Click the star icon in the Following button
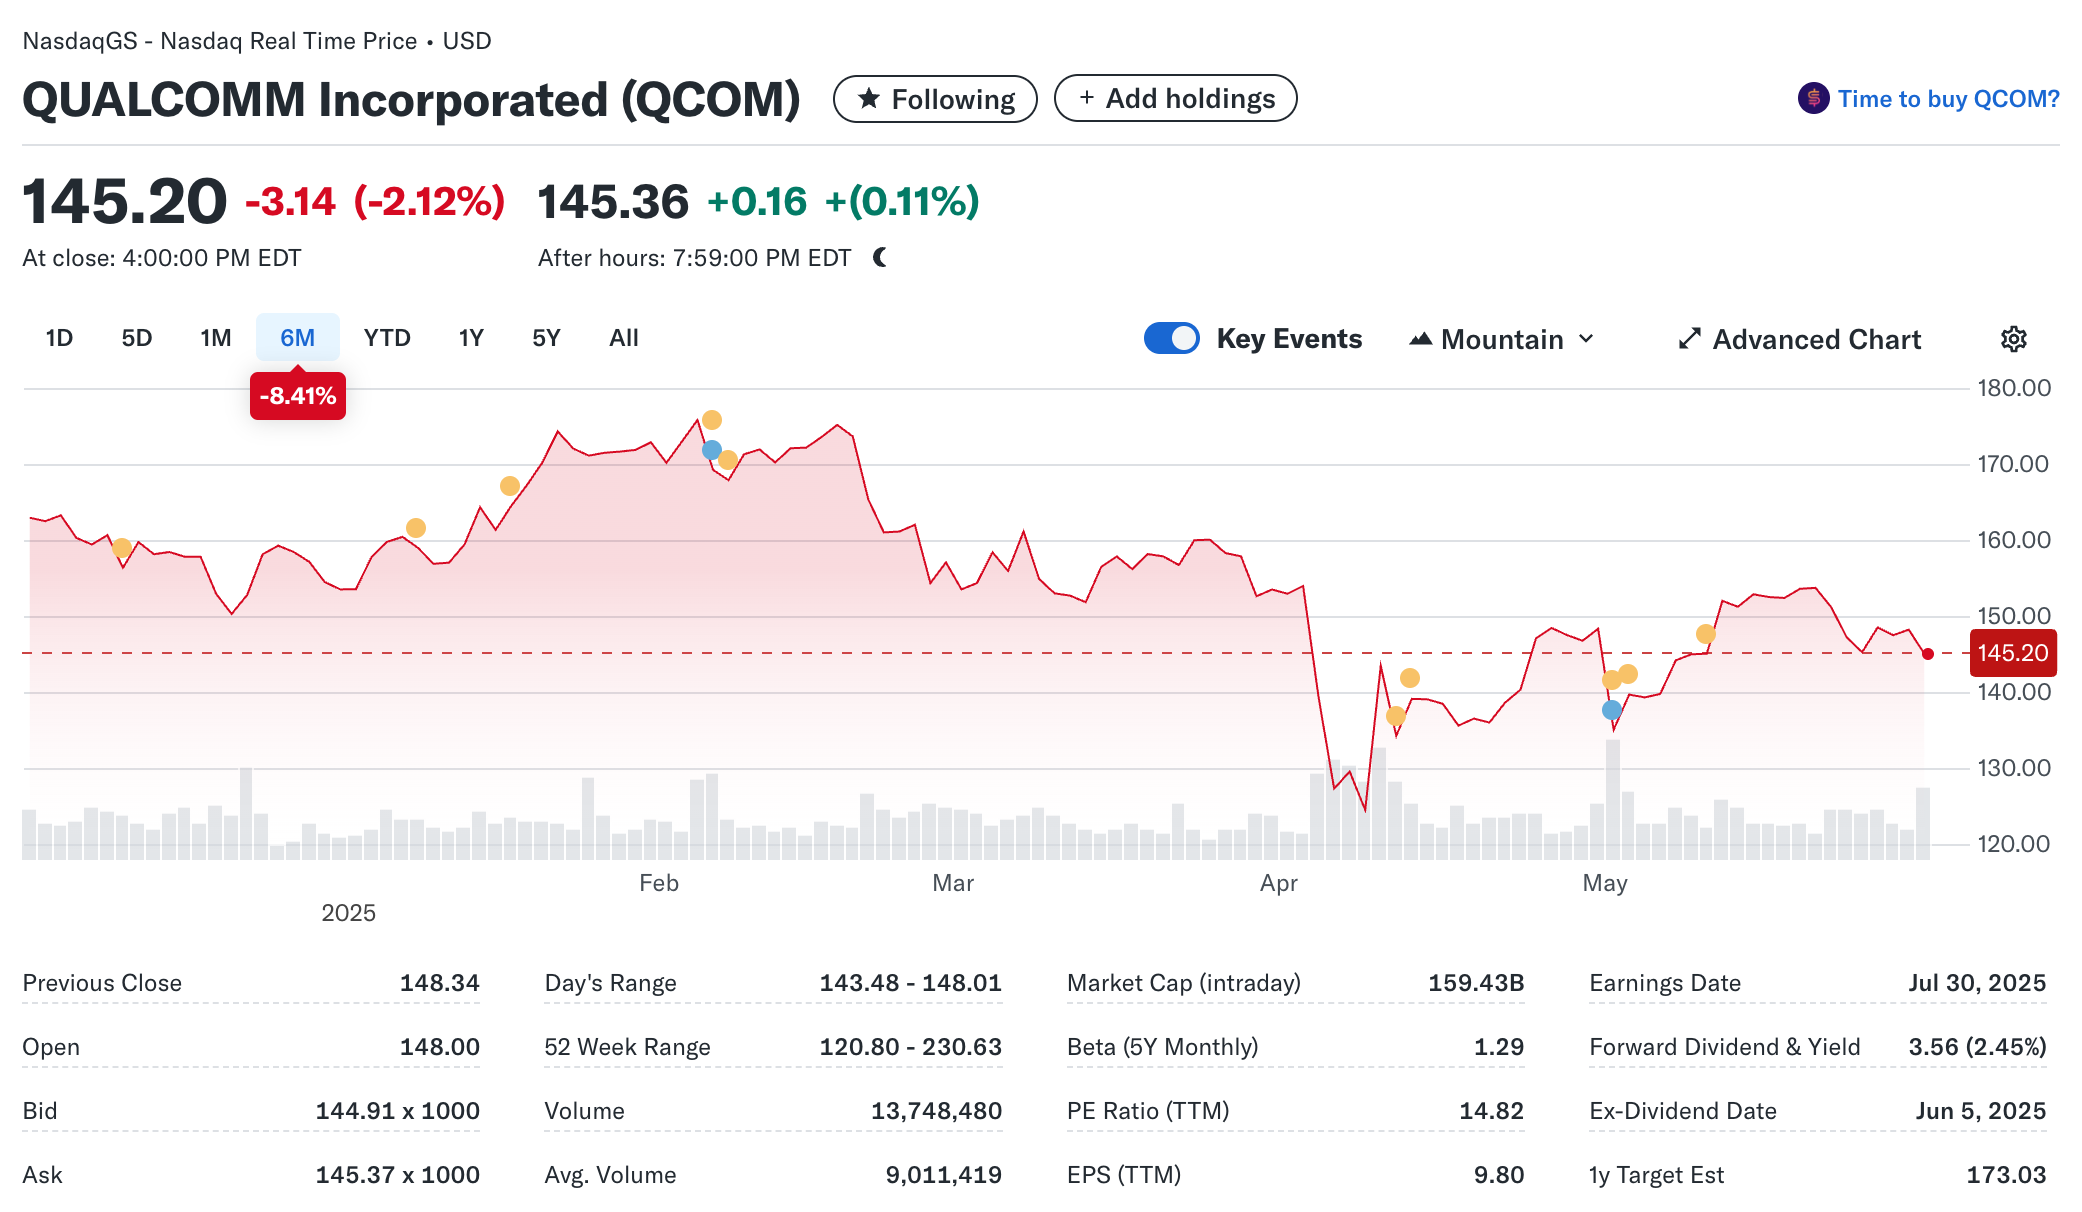The width and height of the screenshot is (2082, 1212). (x=869, y=99)
